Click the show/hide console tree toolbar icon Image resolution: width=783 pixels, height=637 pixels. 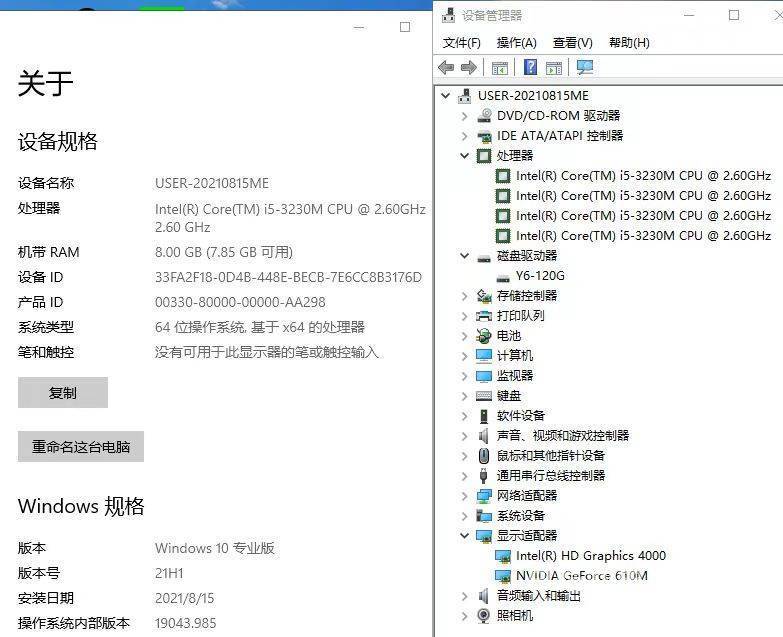[x=499, y=67]
